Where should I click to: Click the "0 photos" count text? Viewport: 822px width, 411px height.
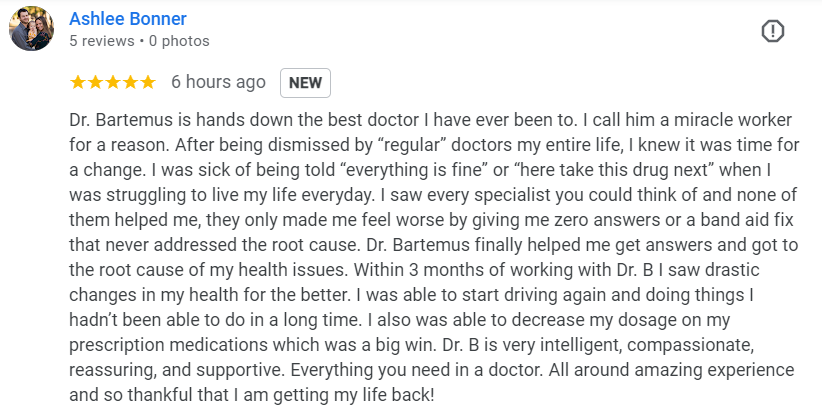tap(179, 41)
